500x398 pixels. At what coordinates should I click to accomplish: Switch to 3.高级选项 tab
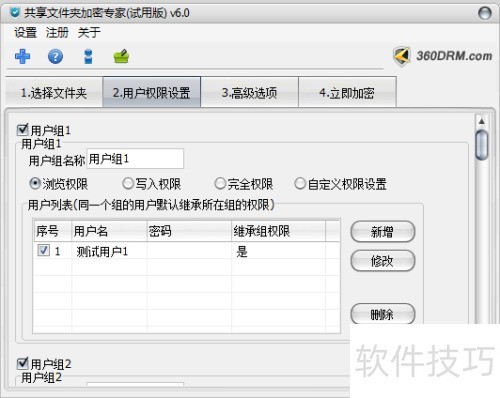(249, 92)
